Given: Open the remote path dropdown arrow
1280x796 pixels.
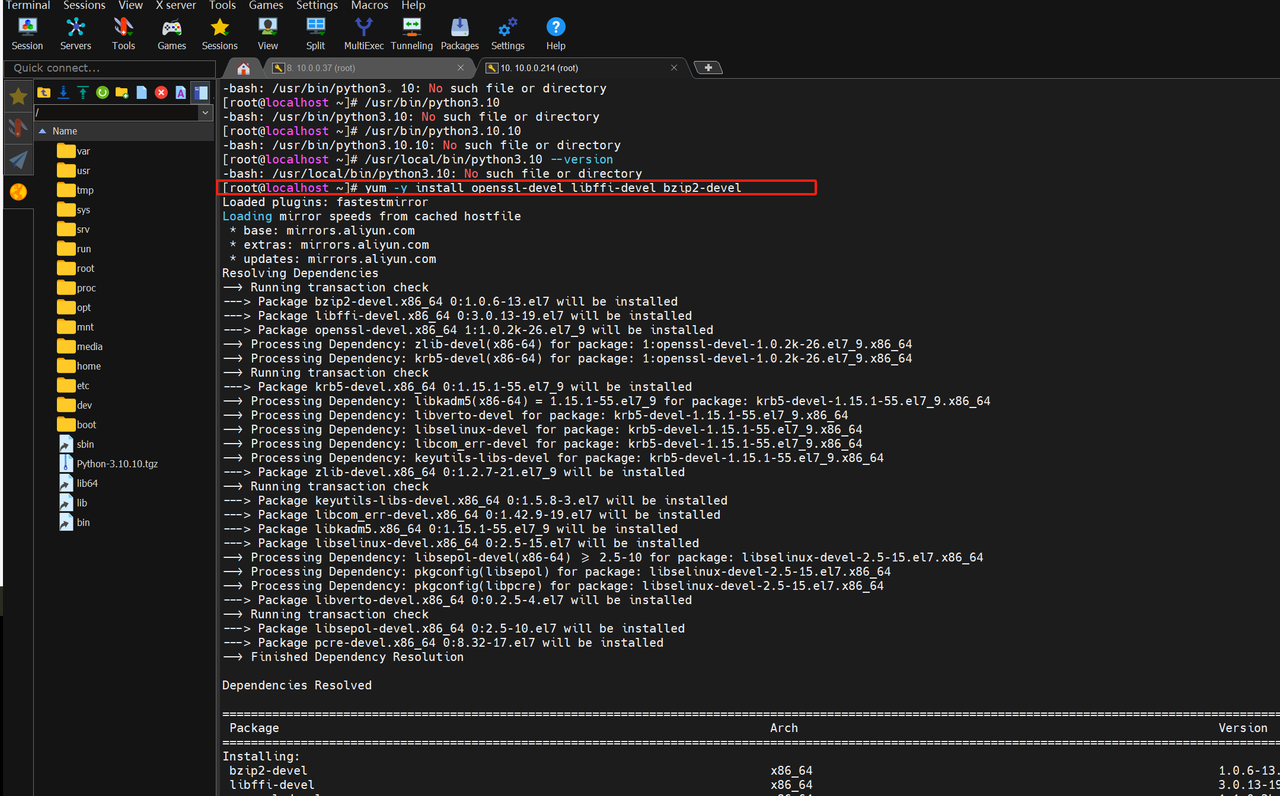Looking at the screenshot, I should [206, 113].
